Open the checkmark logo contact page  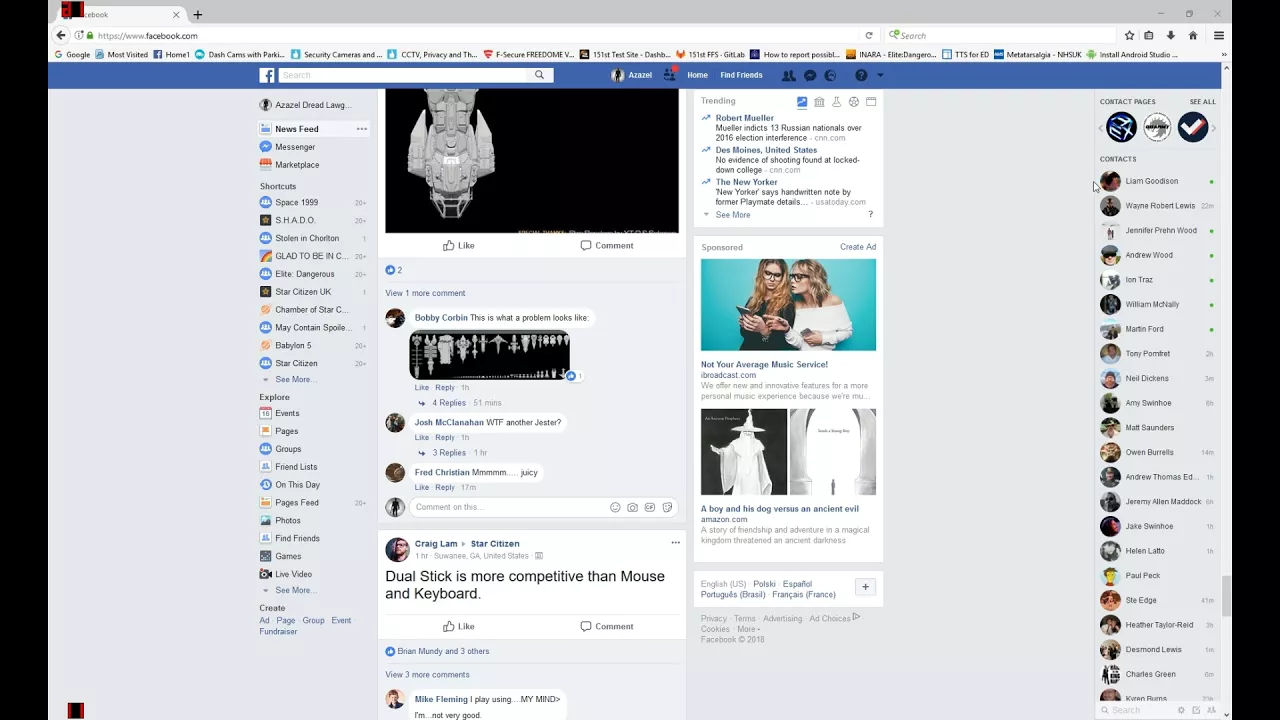coord(1192,127)
